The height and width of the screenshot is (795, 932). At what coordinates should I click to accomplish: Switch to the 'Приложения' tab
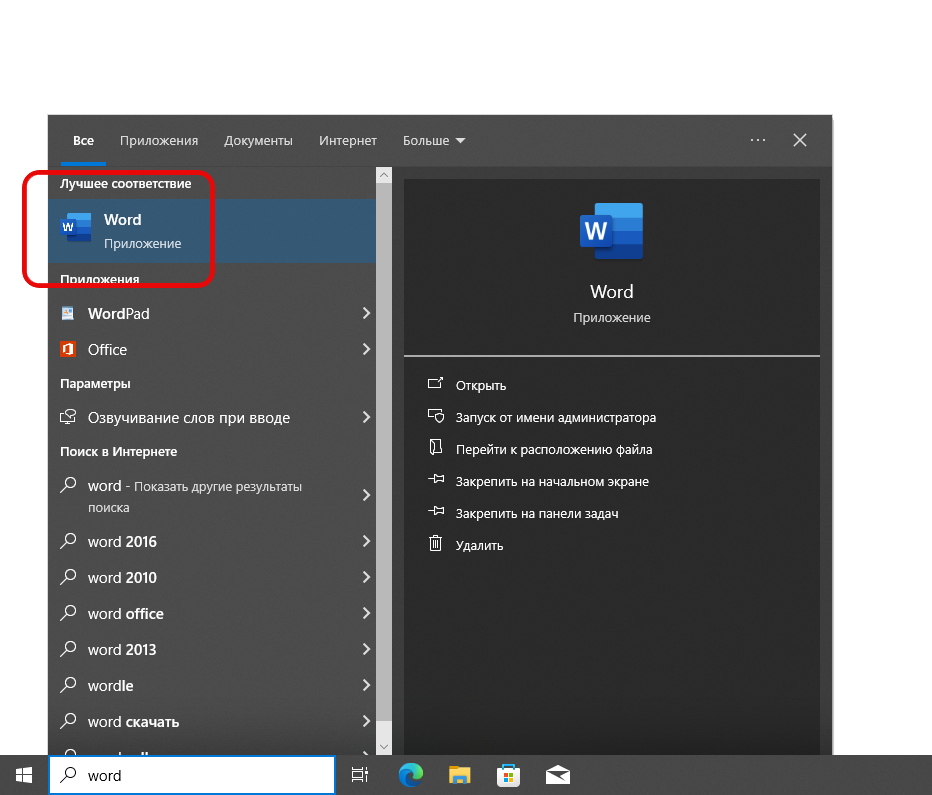pos(159,141)
